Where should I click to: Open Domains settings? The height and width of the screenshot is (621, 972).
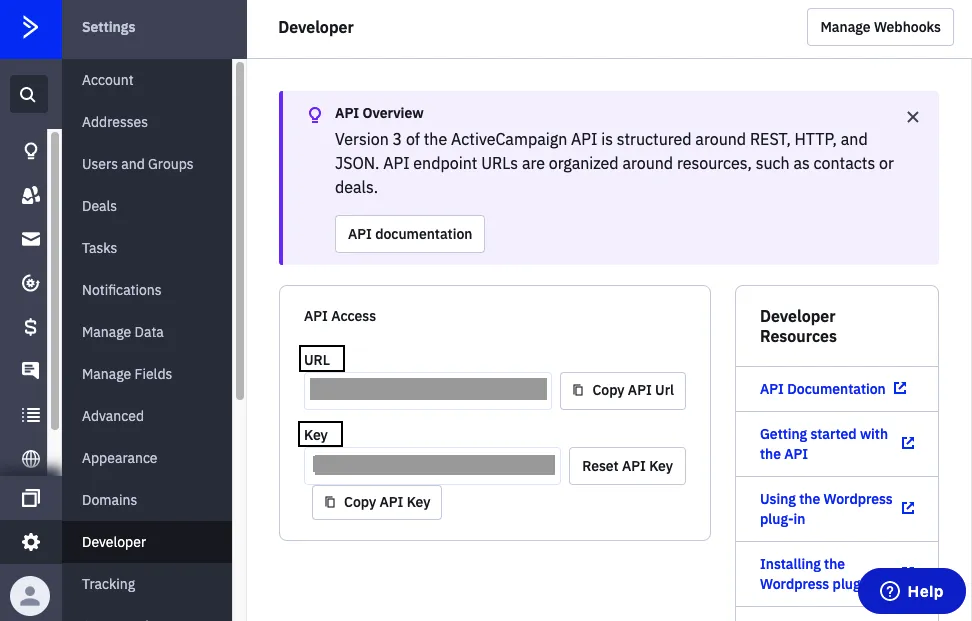pyautogui.click(x=110, y=500)
